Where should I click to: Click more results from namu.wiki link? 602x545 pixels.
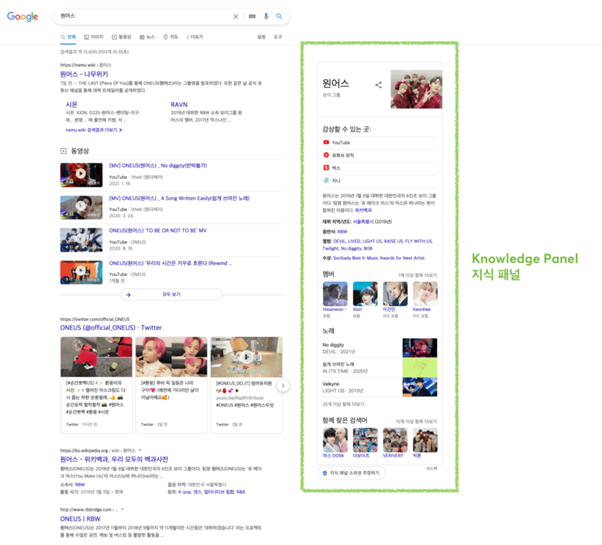[x=94, y=130]
